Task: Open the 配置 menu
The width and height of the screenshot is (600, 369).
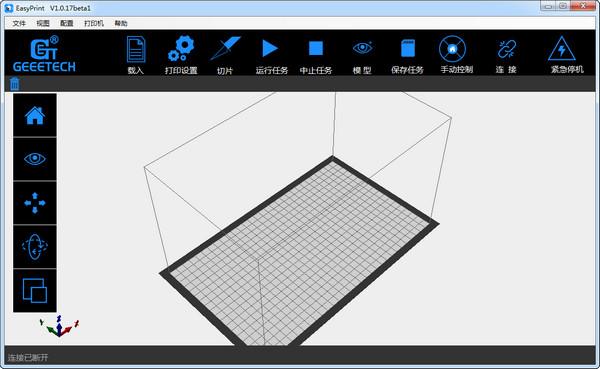Action: tap(67, 23)
